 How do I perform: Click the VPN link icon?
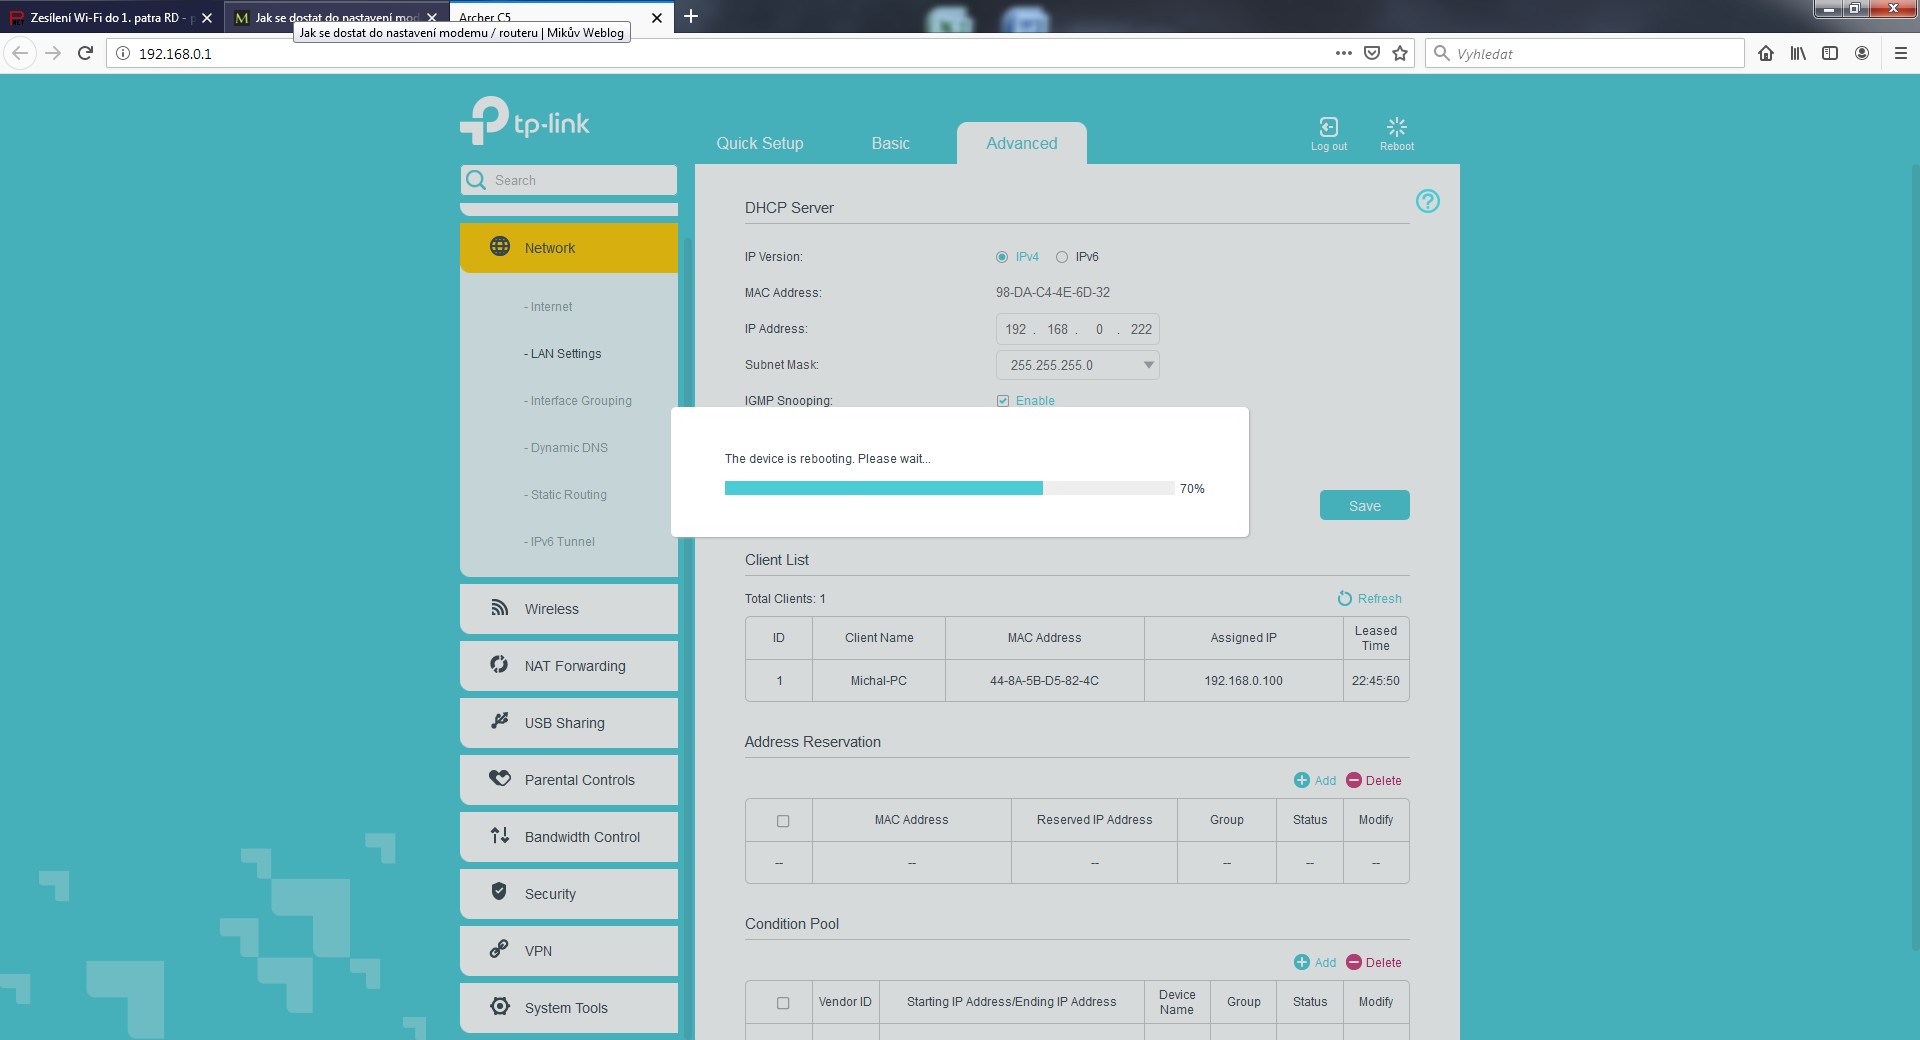(500, 950)
